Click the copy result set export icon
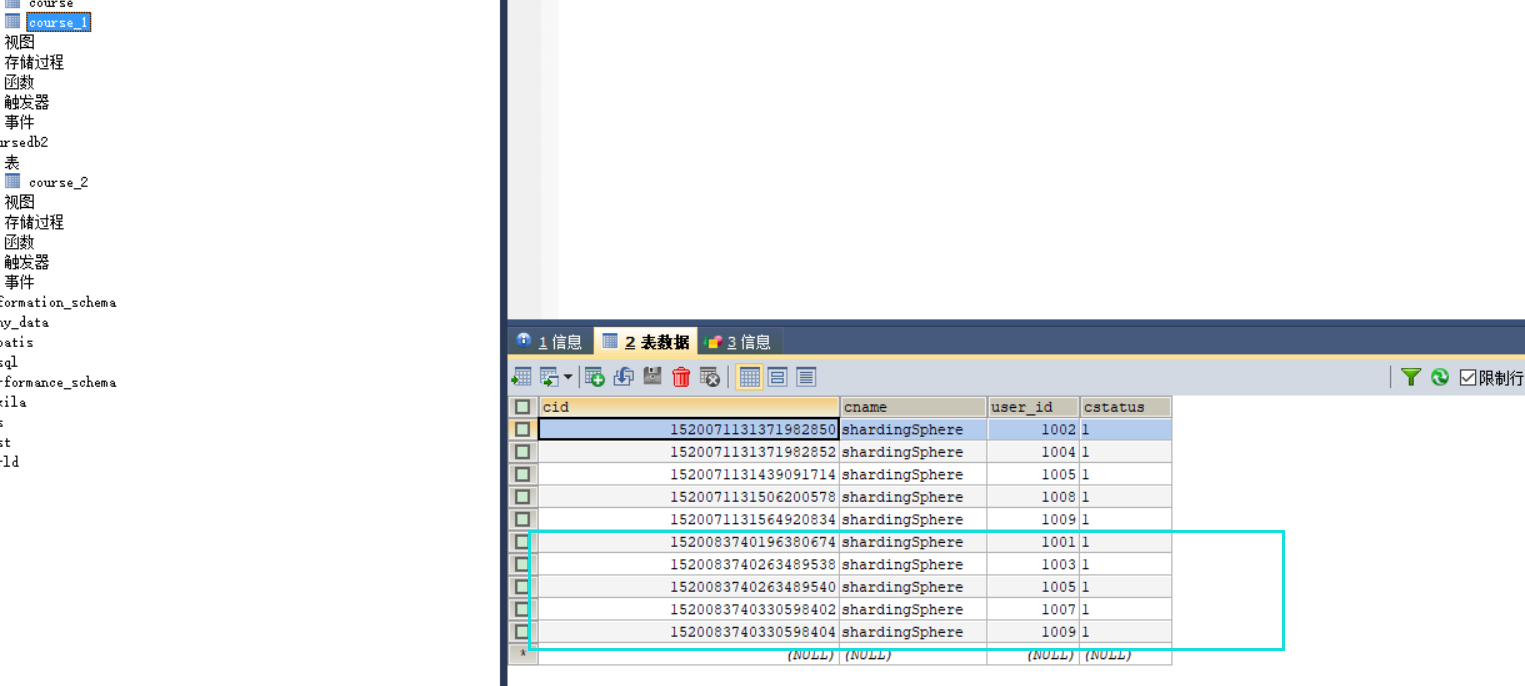The image size is (1525, 686). (549, 377)
